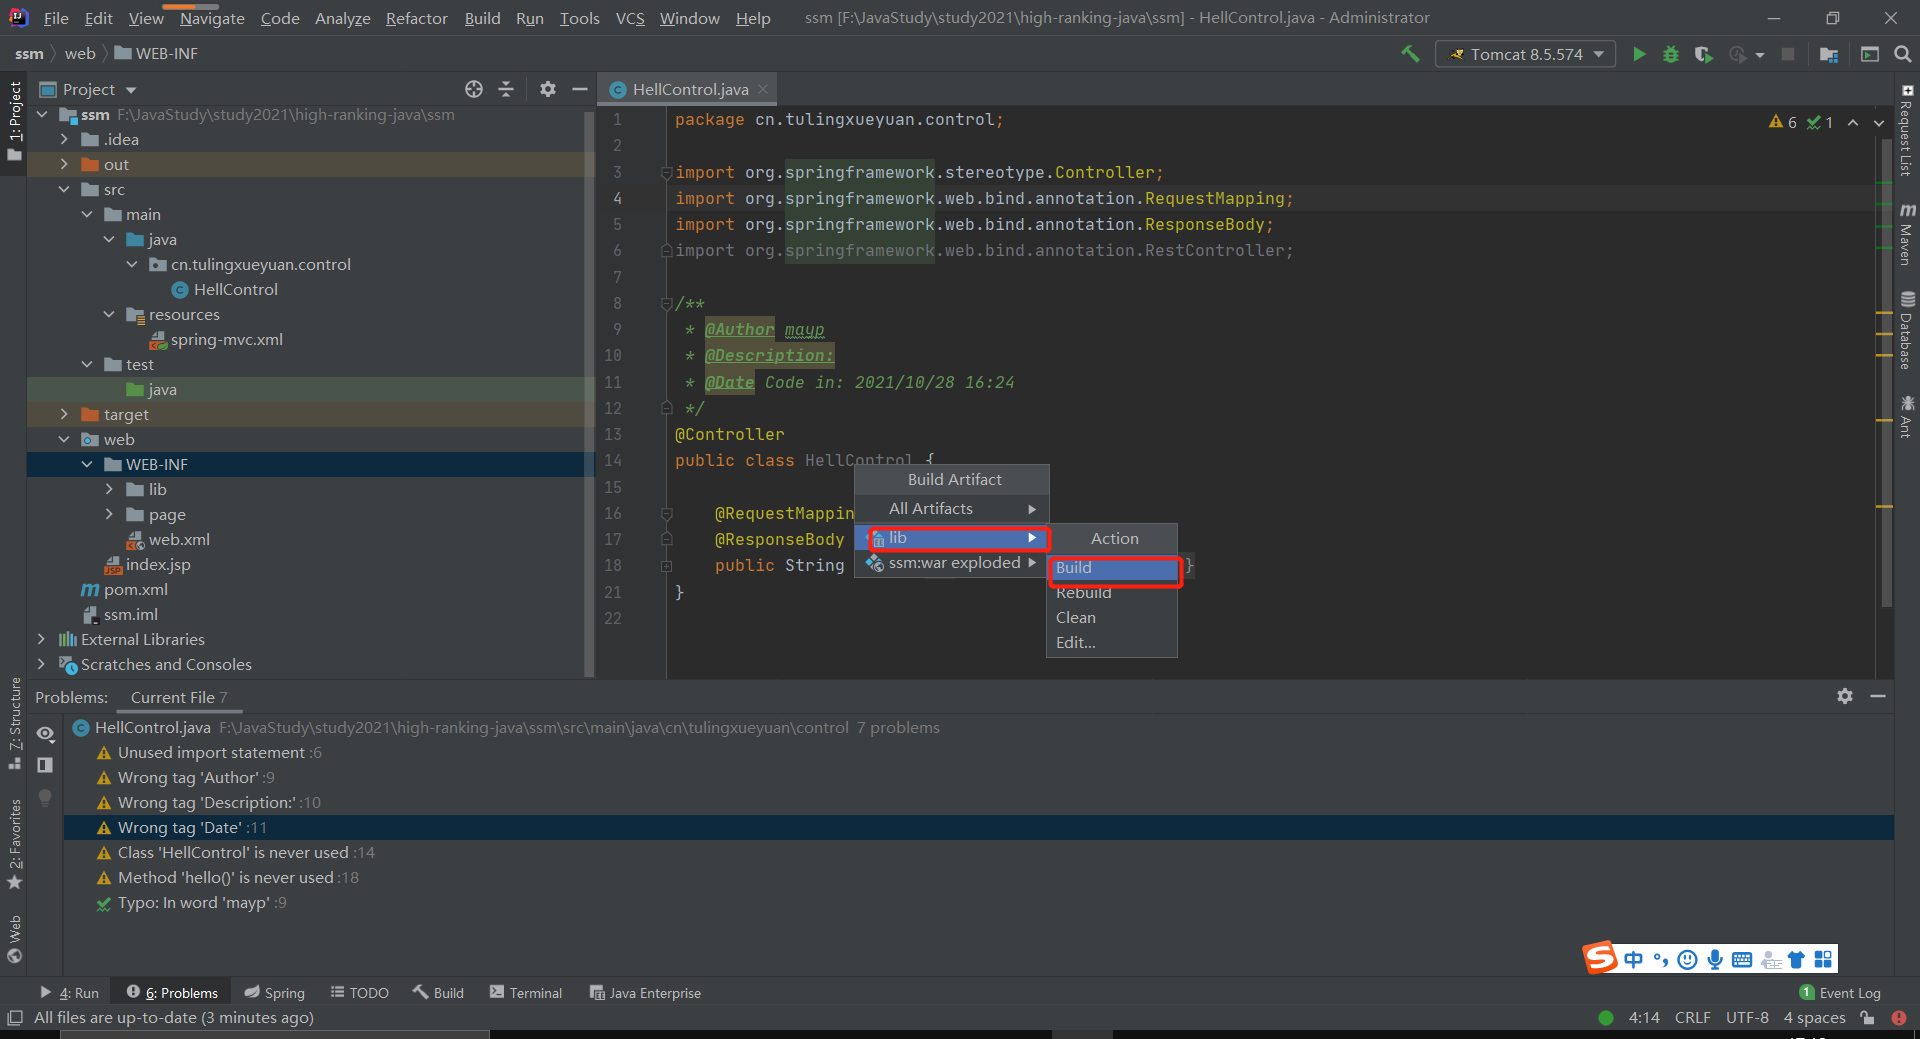This screenshot has width=1920, height=1039.
Task: Run with Coverage using the shield icon
Action: 1704,54
